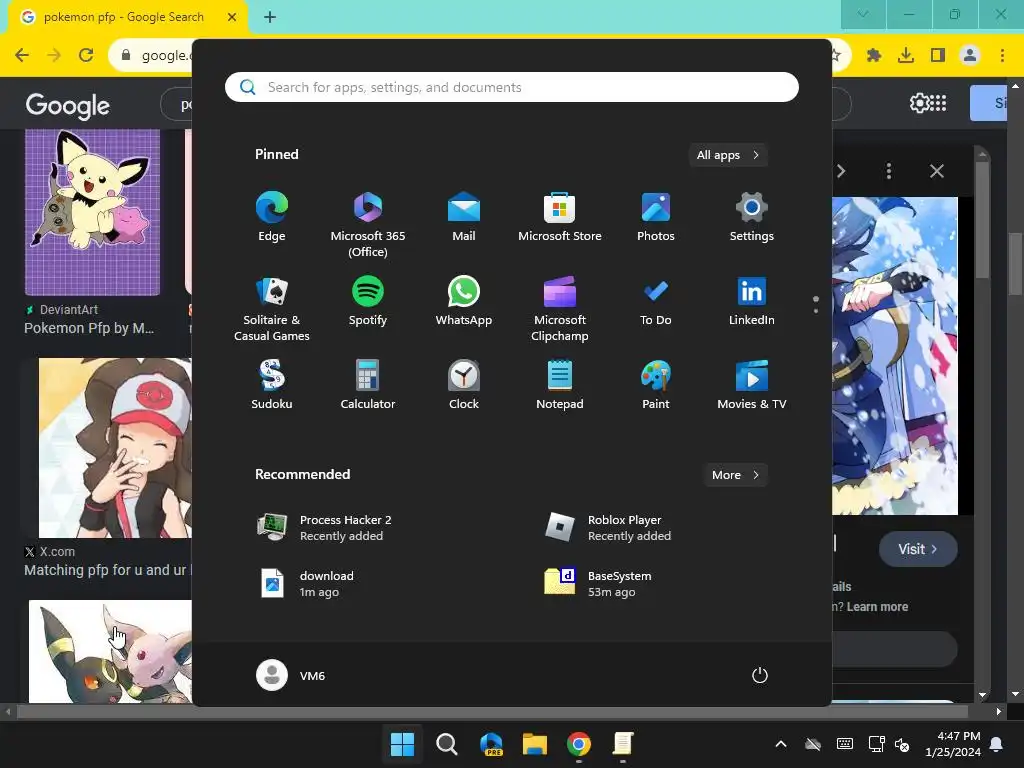Open Edge Preview from taskbar
The image size is (1024, 768).
tap(491, 744)
